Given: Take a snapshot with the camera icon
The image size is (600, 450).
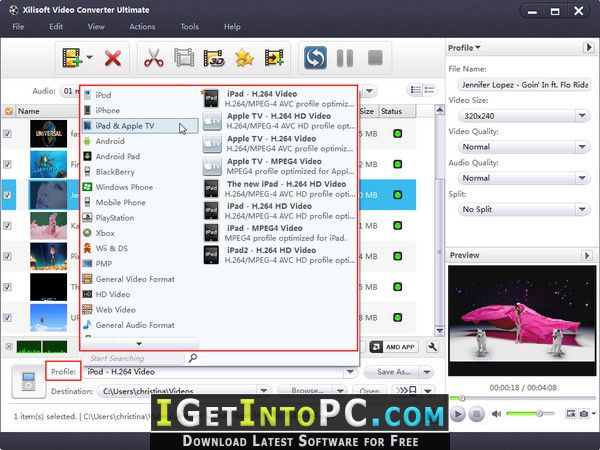Looking at the screenshot, I should click(584, 414).
